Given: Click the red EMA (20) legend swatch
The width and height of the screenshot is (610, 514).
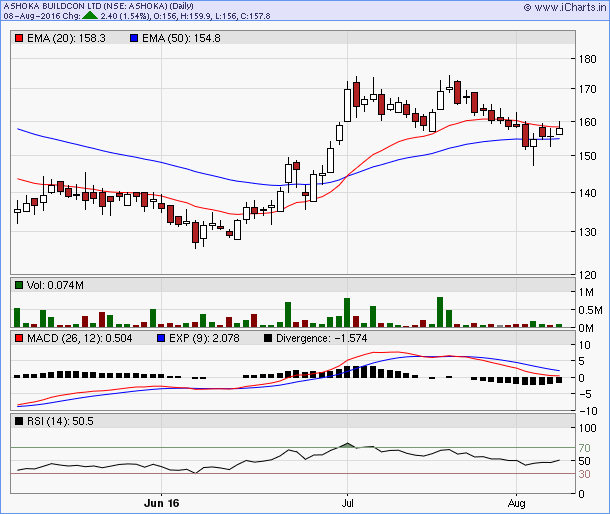Looking at the screenshot, I should point(19,38).
